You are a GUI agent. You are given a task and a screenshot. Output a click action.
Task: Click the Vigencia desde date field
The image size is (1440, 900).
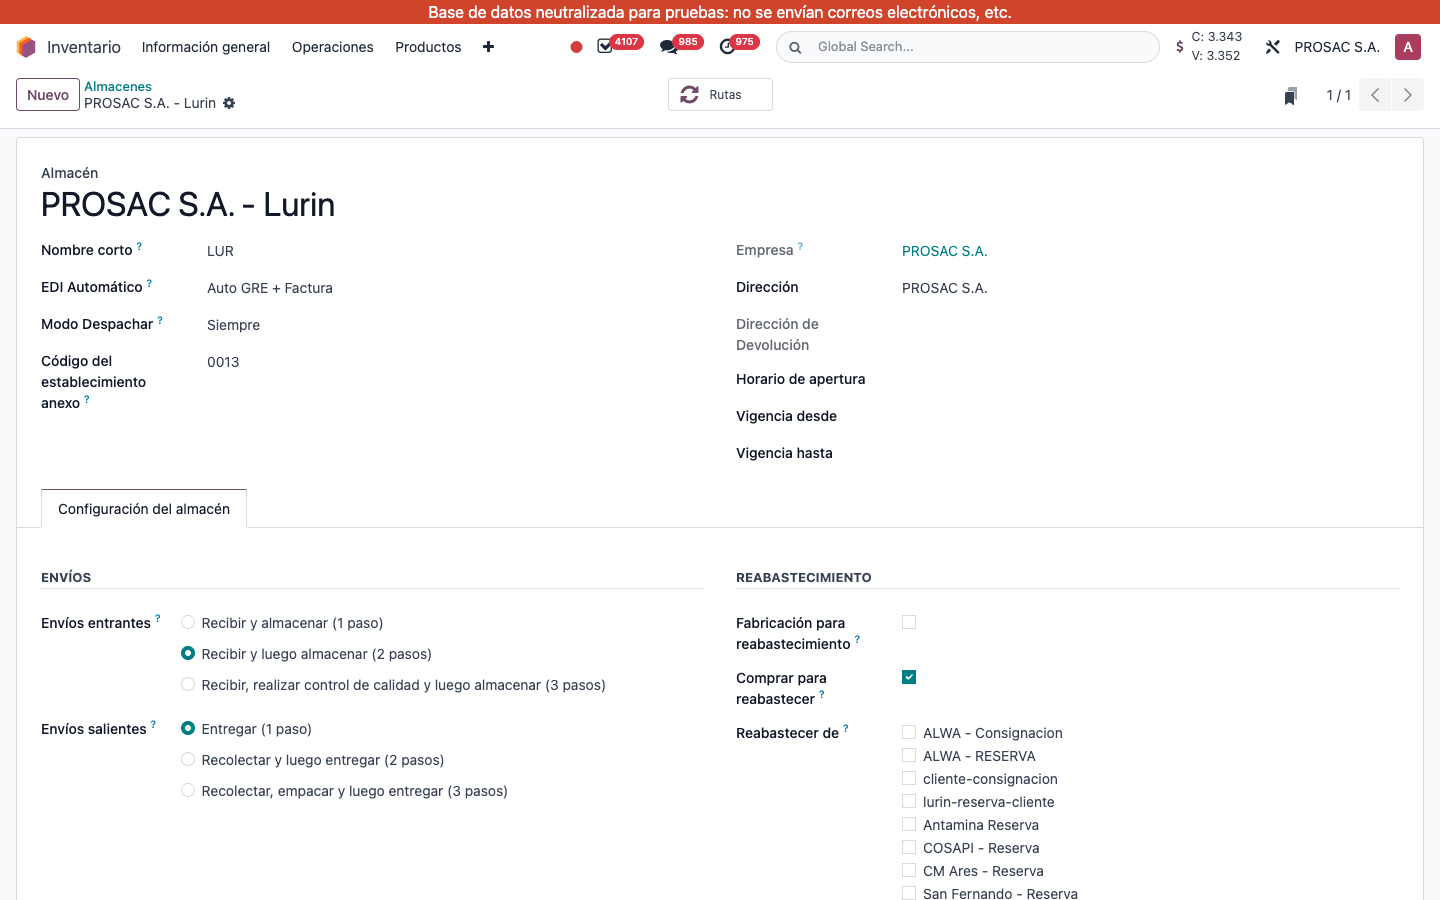(1150, 417)
